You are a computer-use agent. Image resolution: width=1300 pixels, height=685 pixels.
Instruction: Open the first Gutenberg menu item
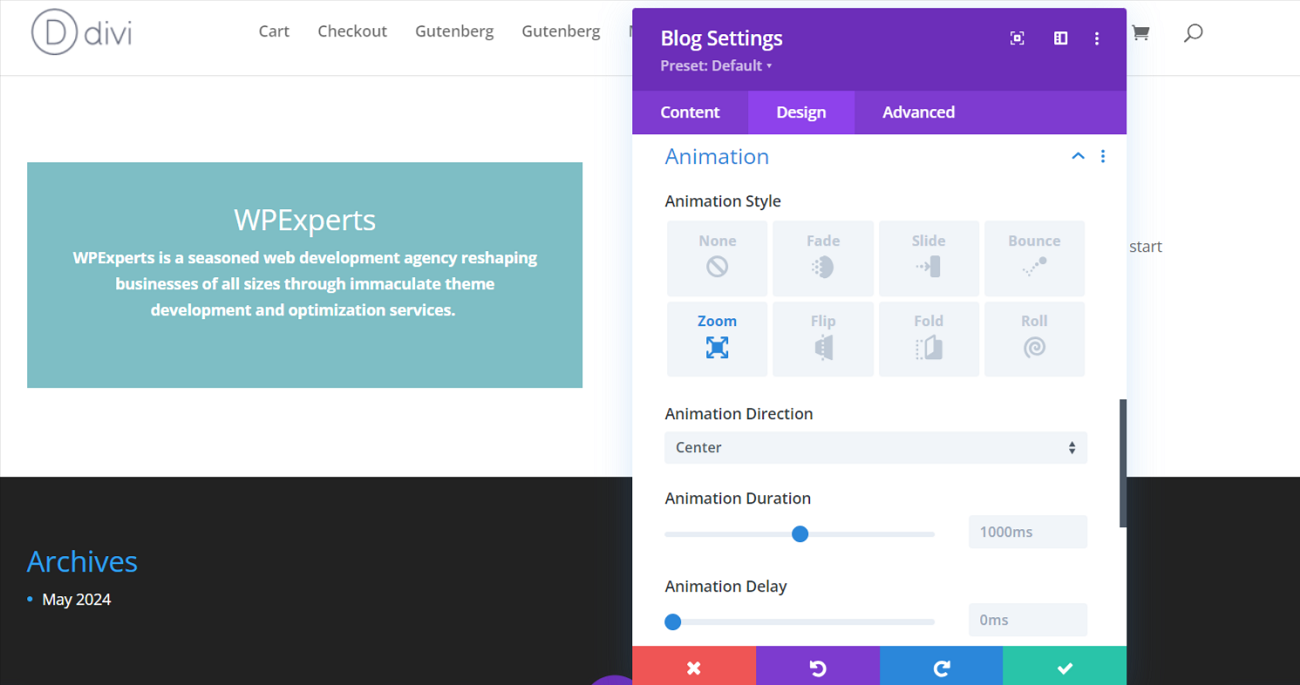coord(454,31)
